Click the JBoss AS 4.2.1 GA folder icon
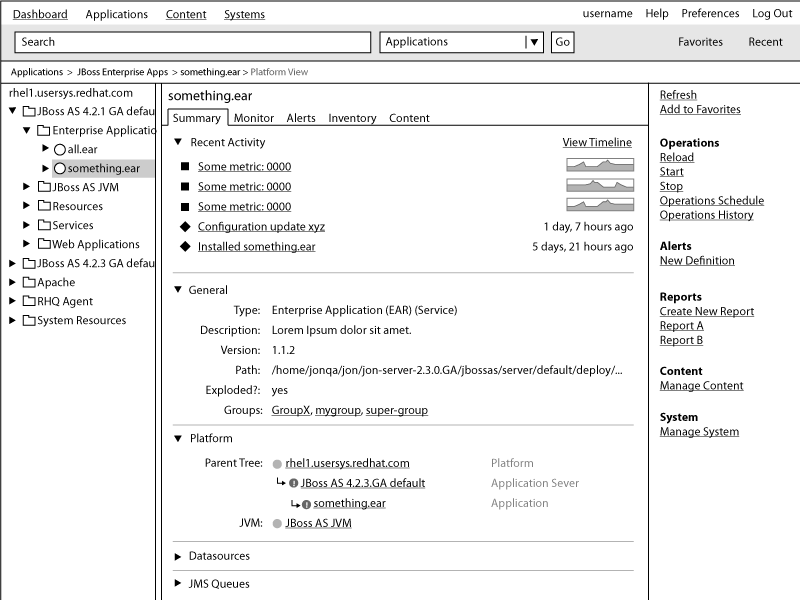The height and width of the screenshot is (600, 800). [29, 111]
